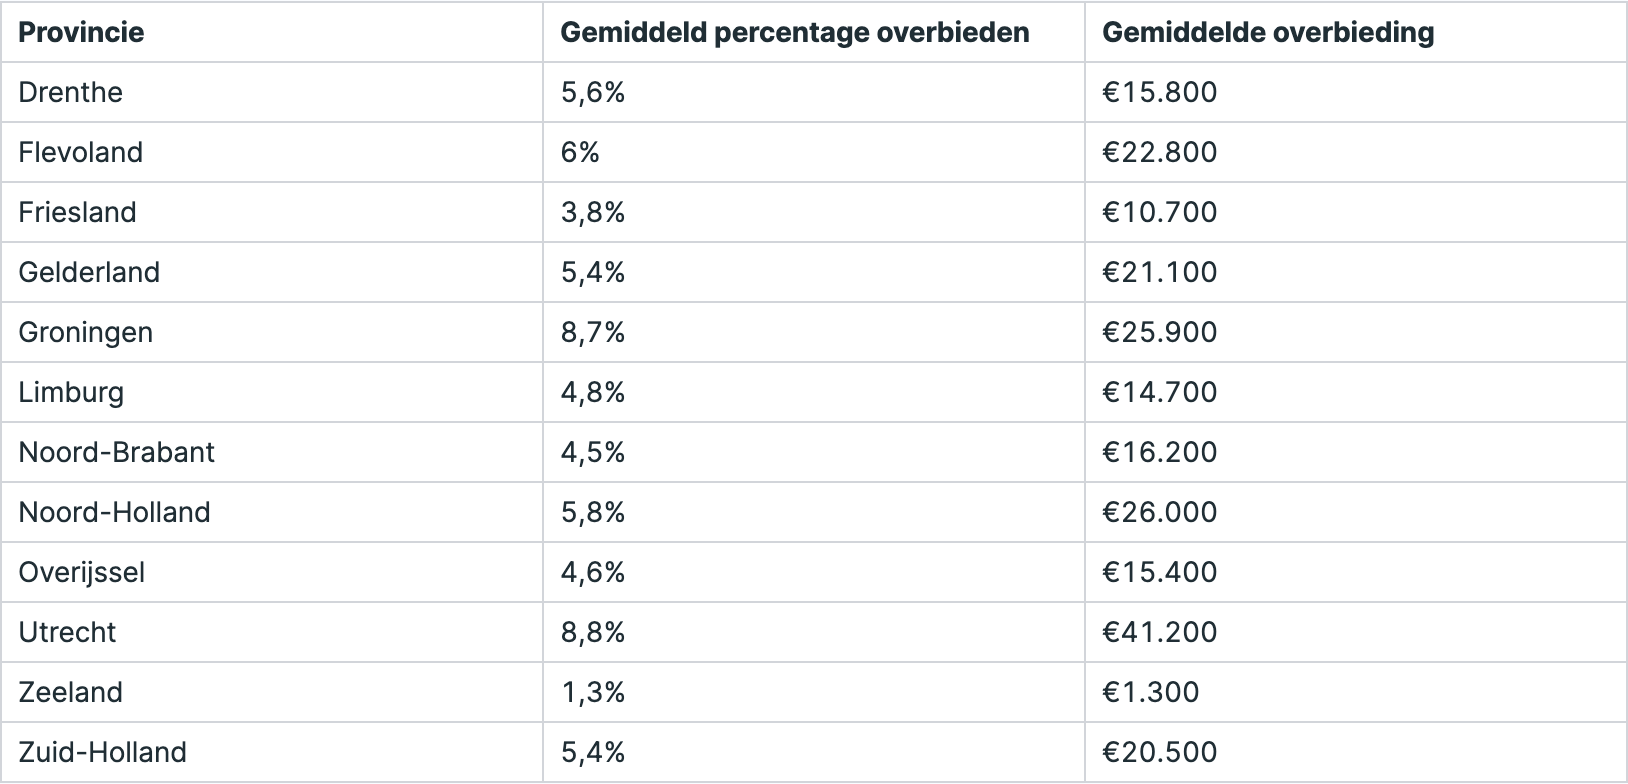Select the Gemiddeld percentage overbieden header

pyautogui.click(x=795, y=32)
